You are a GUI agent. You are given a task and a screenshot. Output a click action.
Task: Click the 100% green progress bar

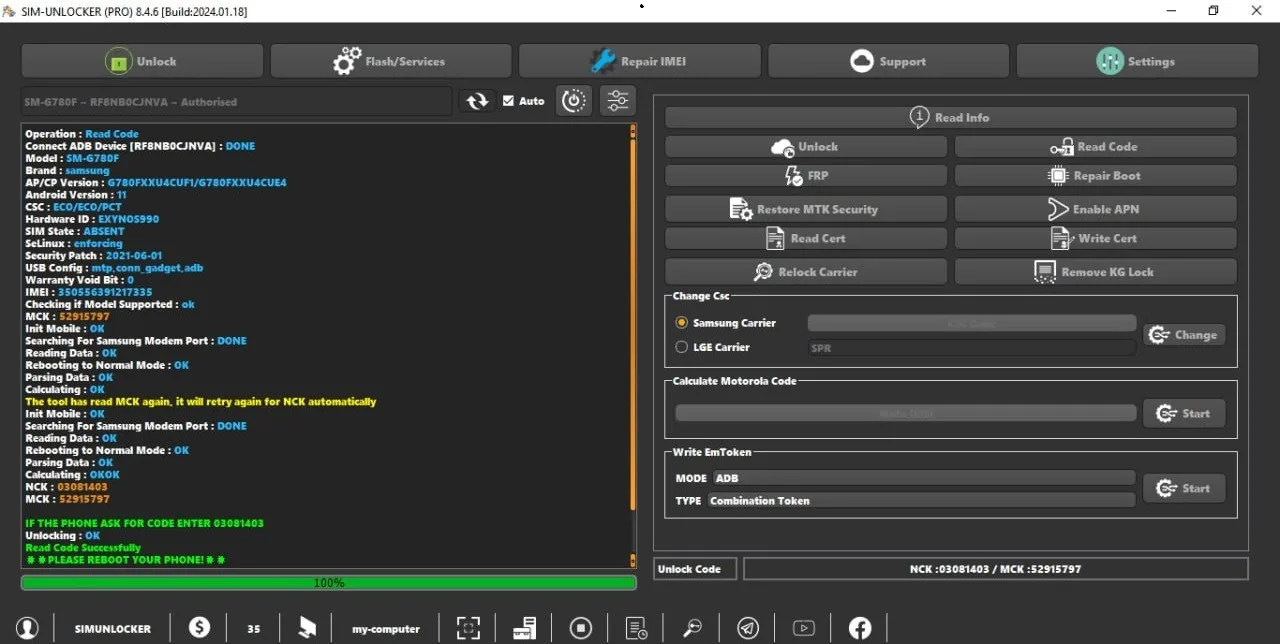click(328, 582)
